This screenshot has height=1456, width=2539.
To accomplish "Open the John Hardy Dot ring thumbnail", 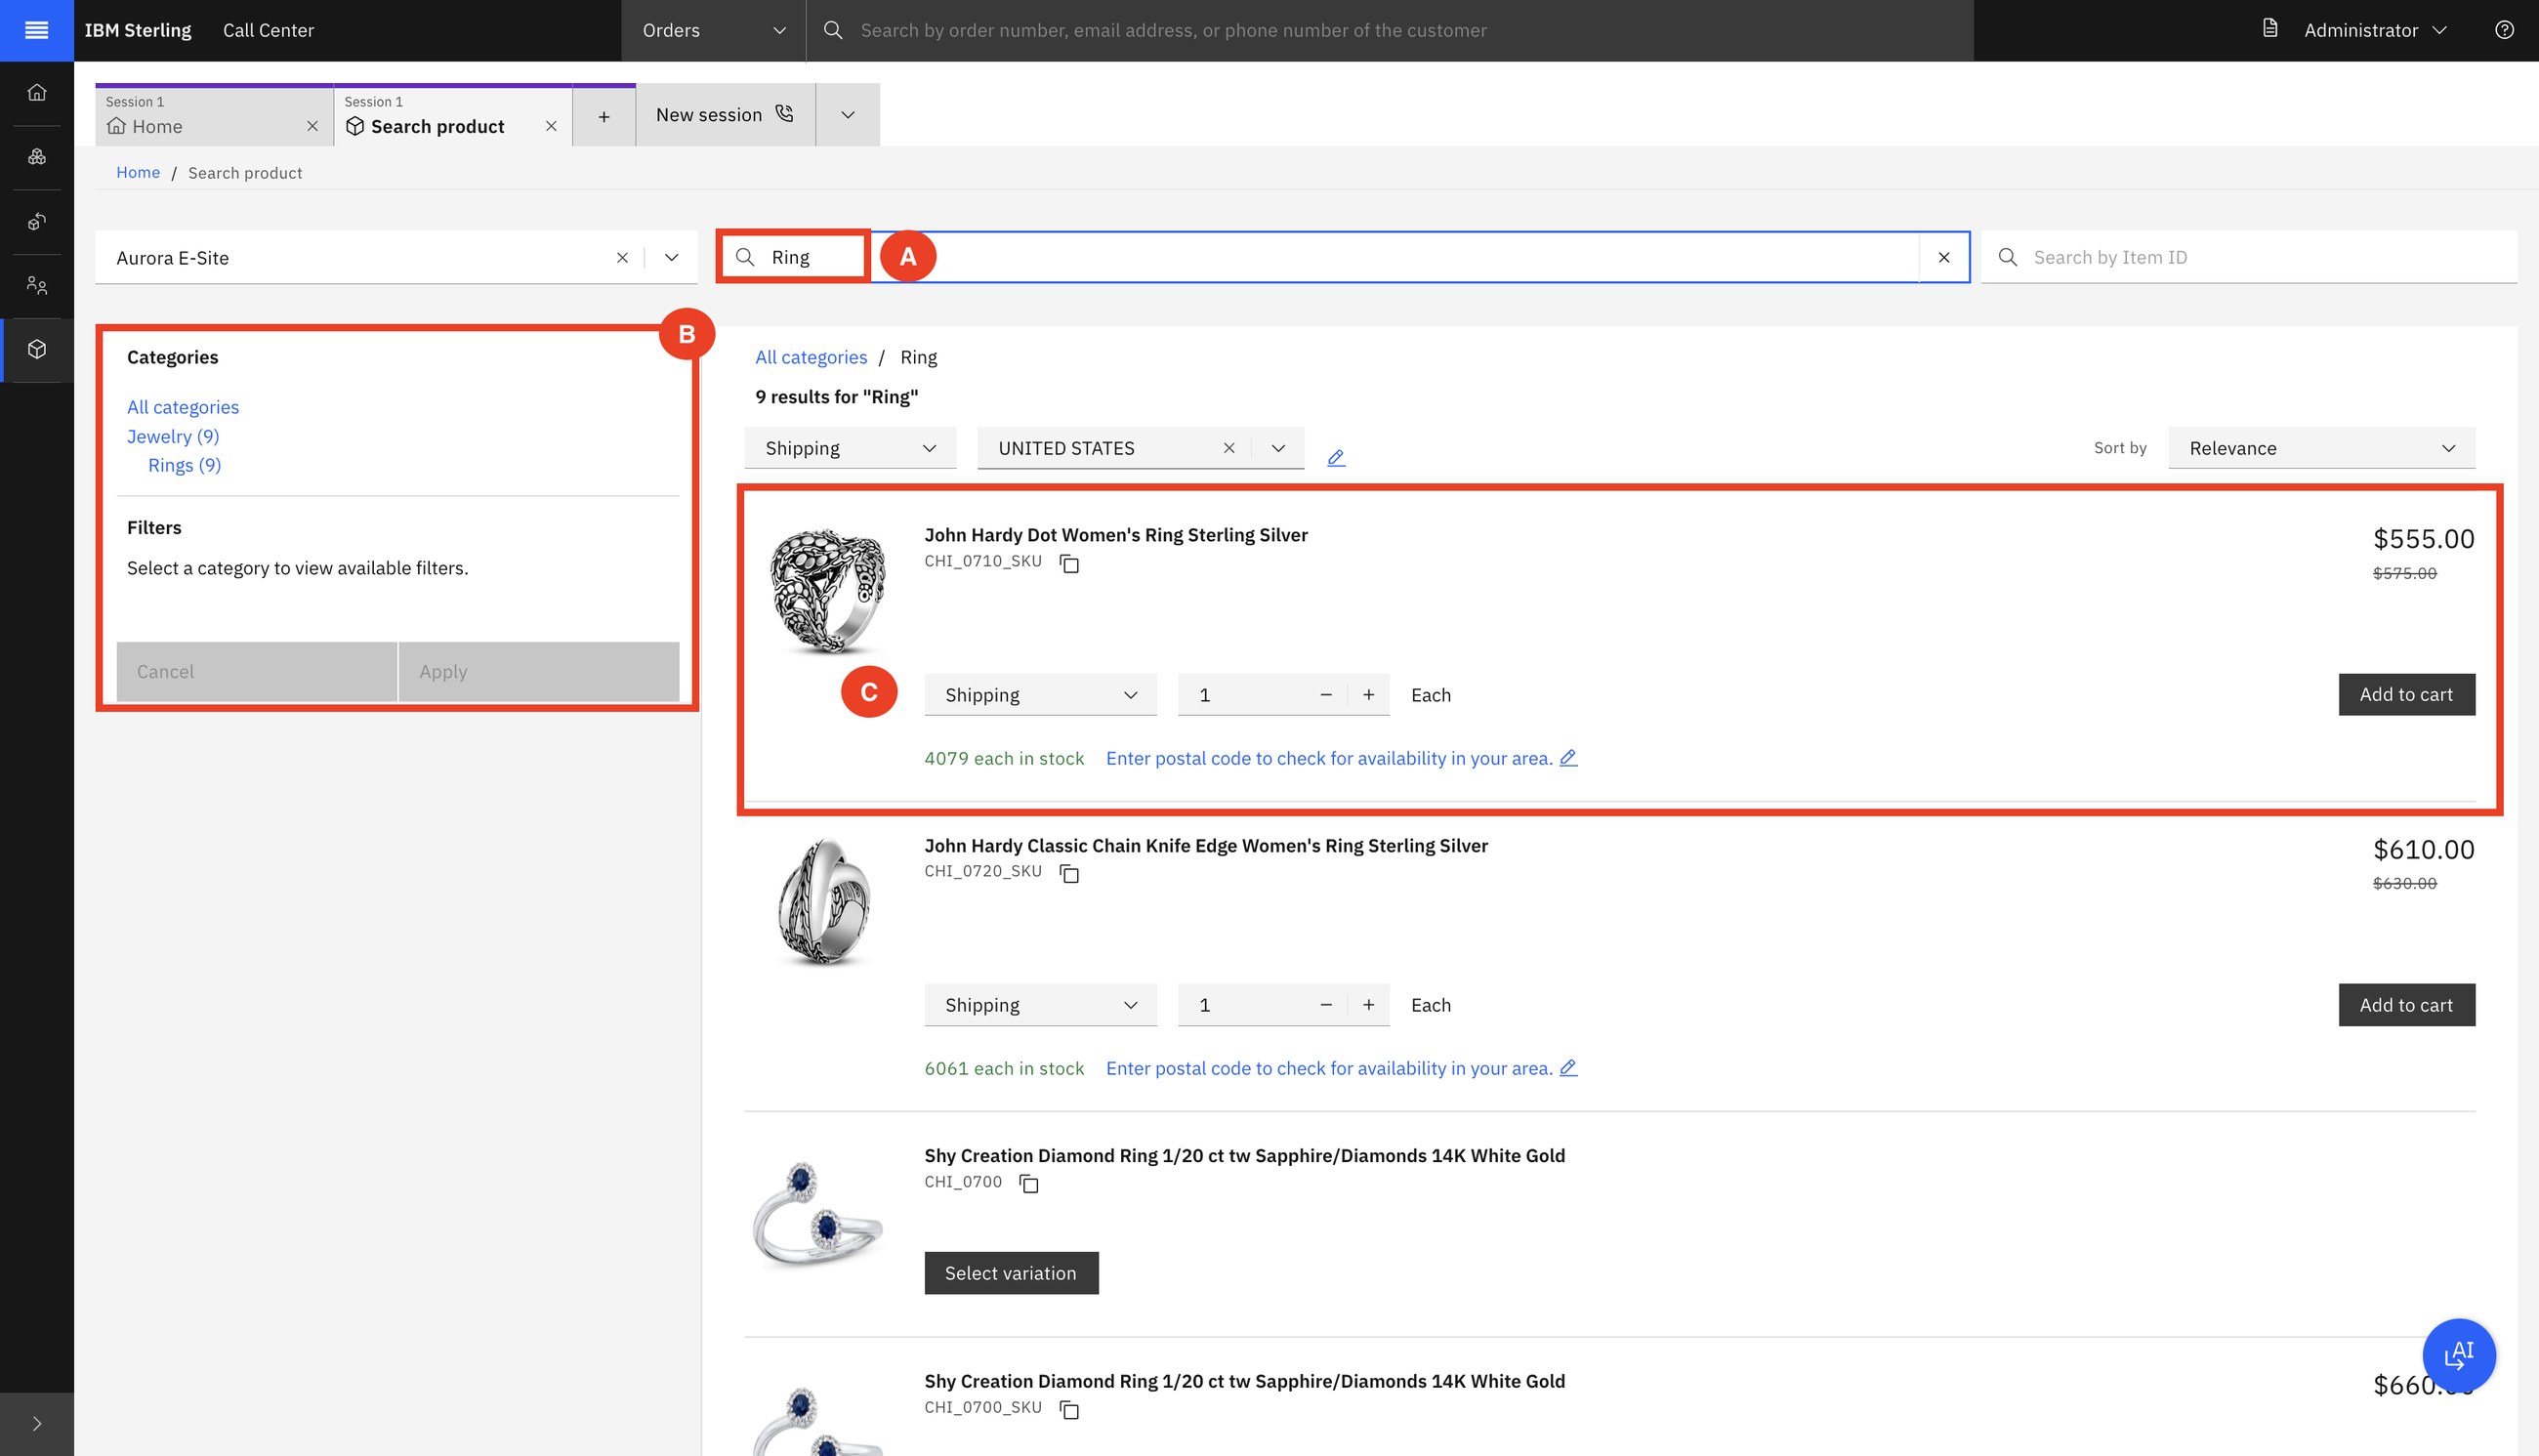I will click(x=826, y=592).
